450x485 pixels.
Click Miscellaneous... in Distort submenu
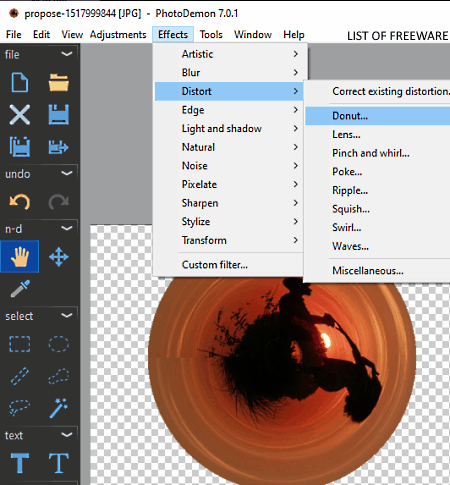coord(368,271)
